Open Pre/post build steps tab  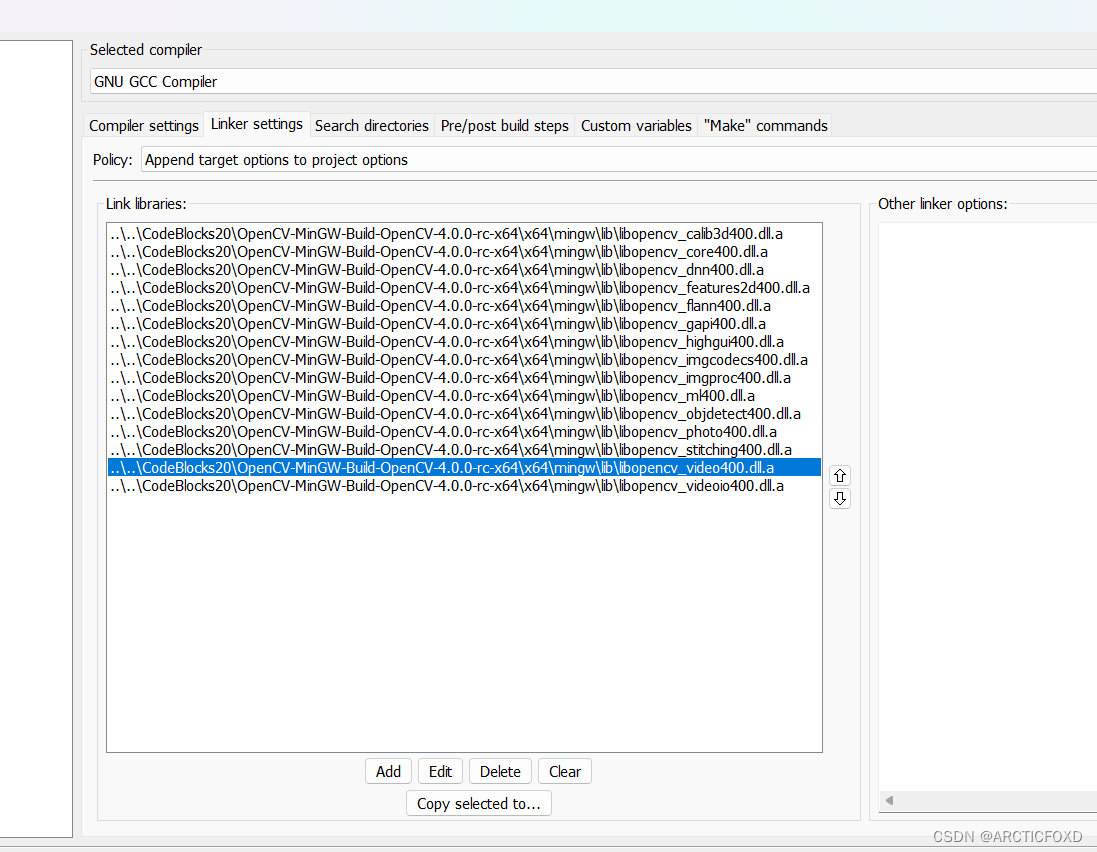[x=504, y=126]
